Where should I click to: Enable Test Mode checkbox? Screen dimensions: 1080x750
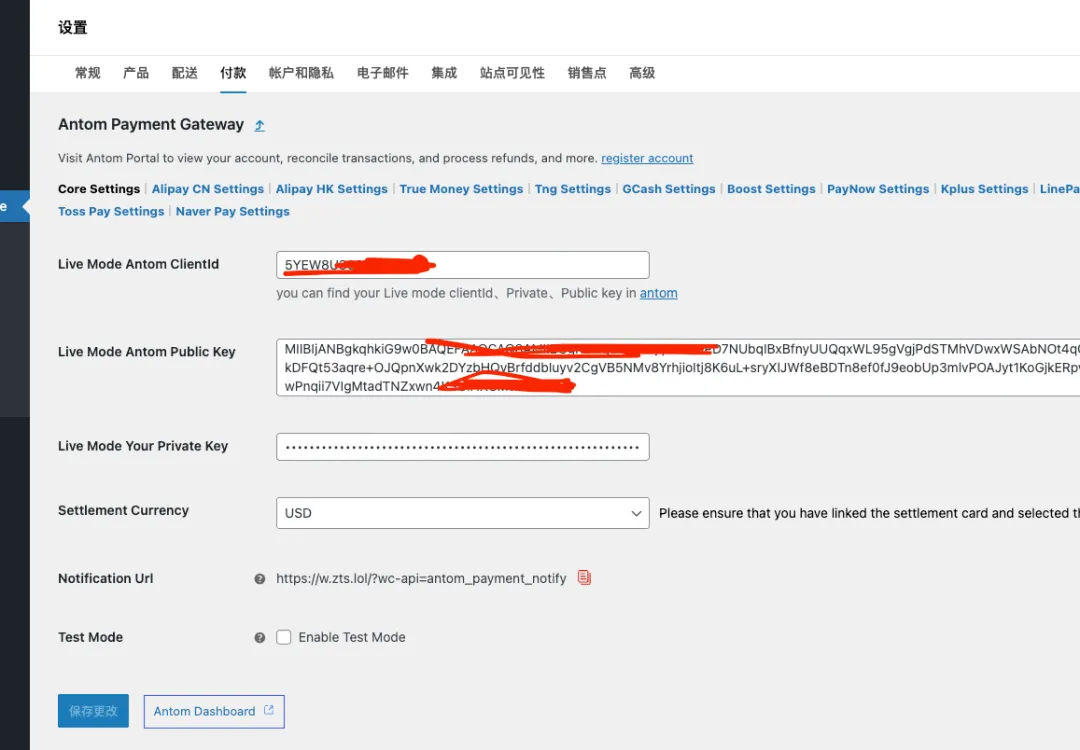tap(284, 637)
